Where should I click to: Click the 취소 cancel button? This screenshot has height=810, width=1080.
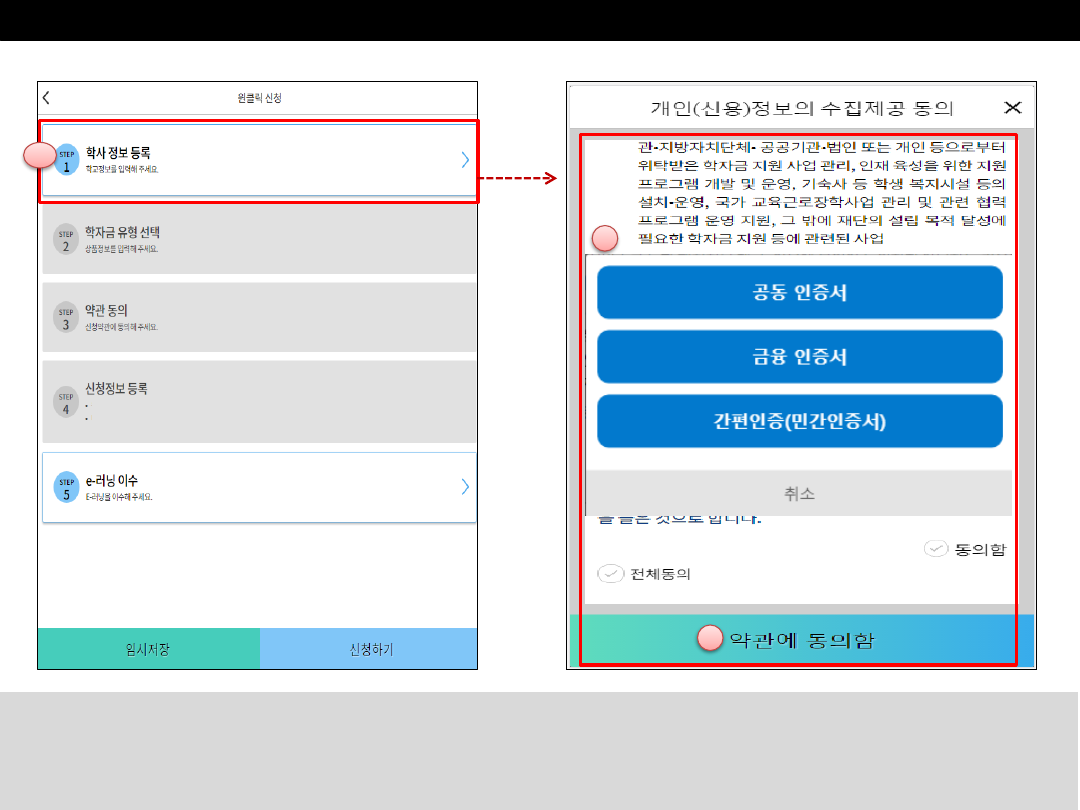coord(798,493)
